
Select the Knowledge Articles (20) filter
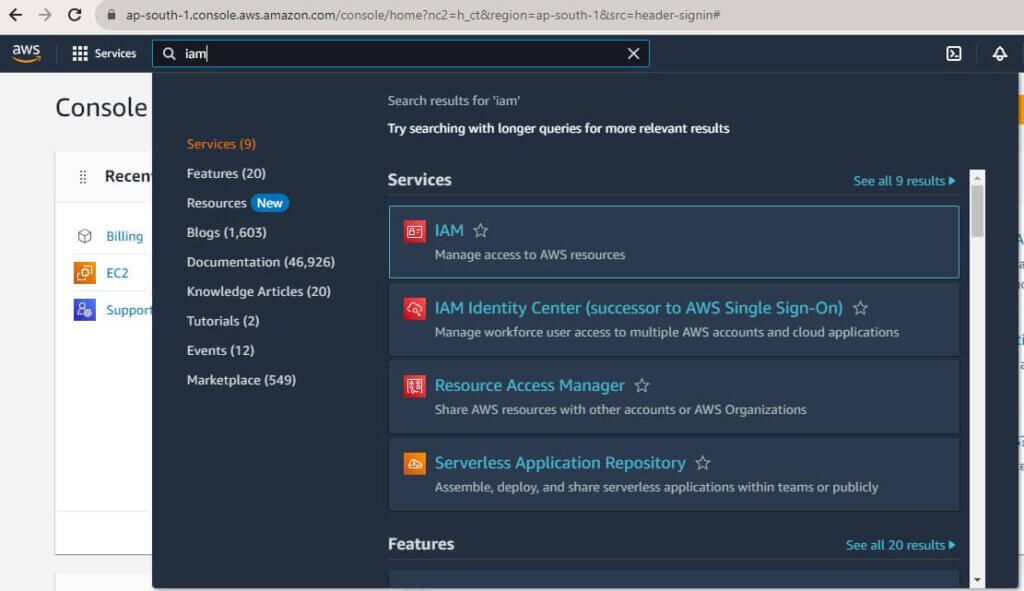[259, 291]
